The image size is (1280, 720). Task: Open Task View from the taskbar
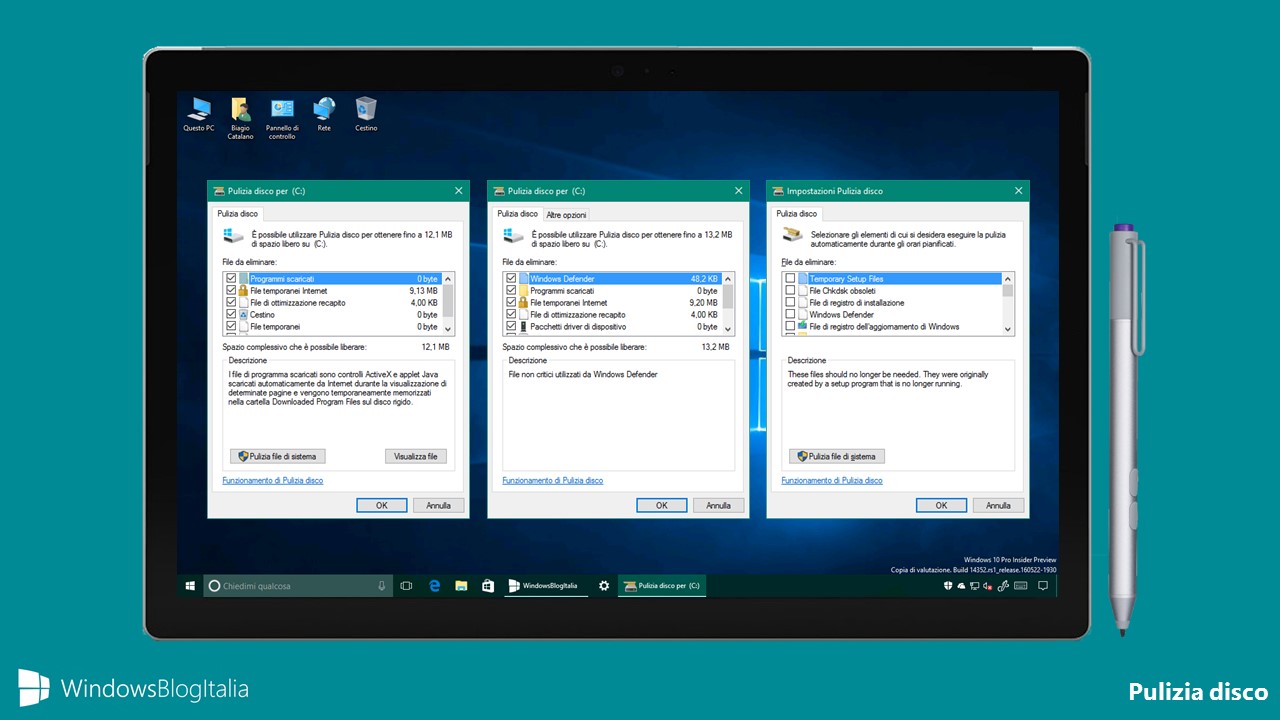coord(406,586)
